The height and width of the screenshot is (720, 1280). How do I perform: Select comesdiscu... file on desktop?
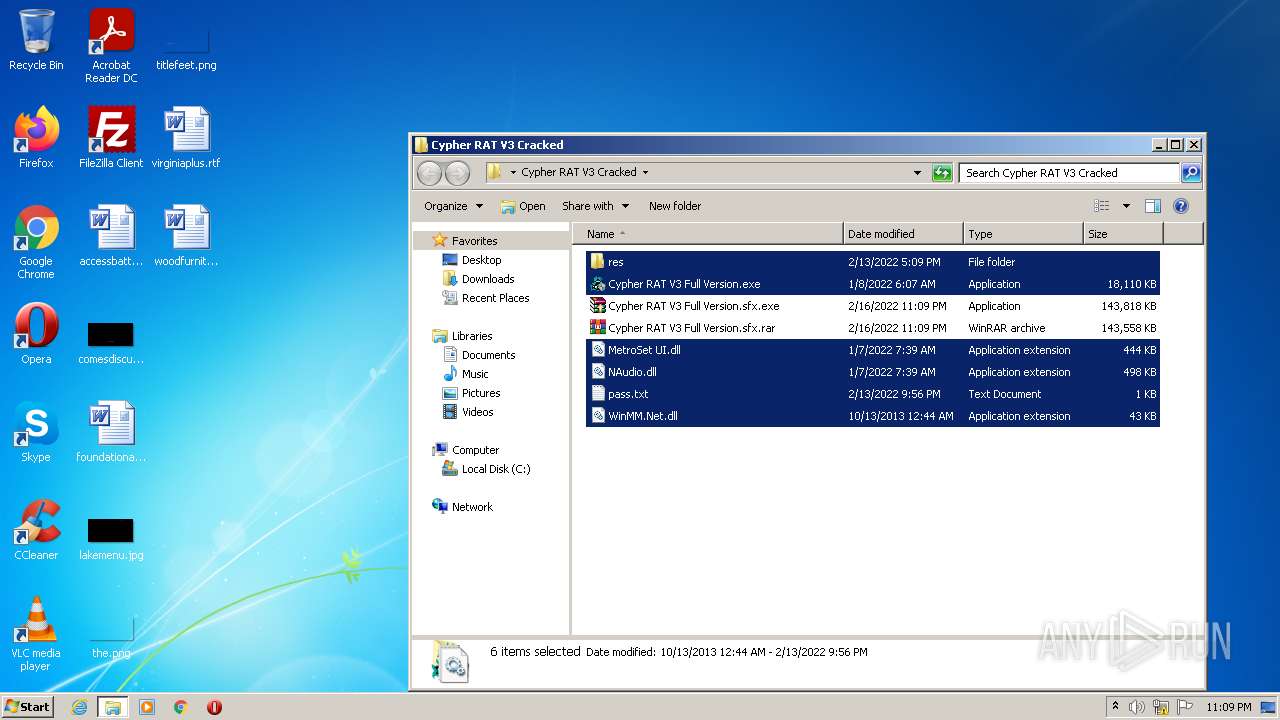(111, 342)
